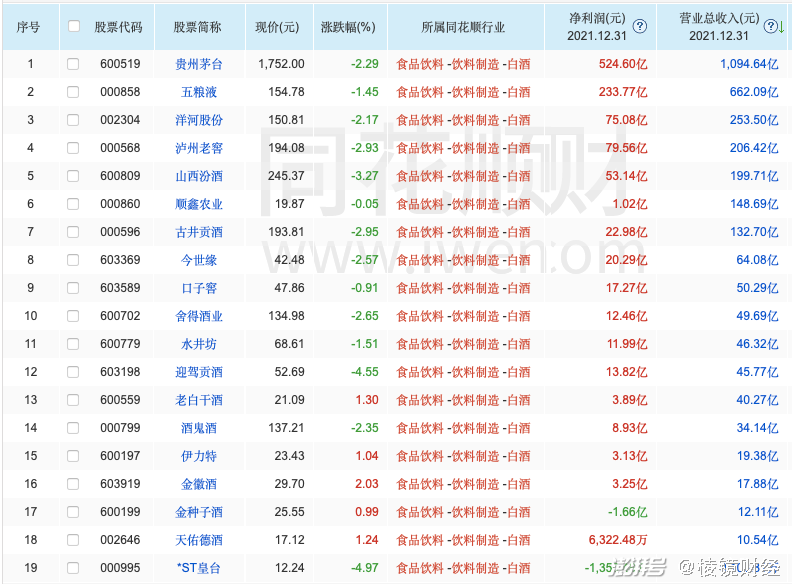Viewport: 792px width, 584px height.
Task: Select change value 2.03 for 金徽酒
Action: [x=367, y=484]
